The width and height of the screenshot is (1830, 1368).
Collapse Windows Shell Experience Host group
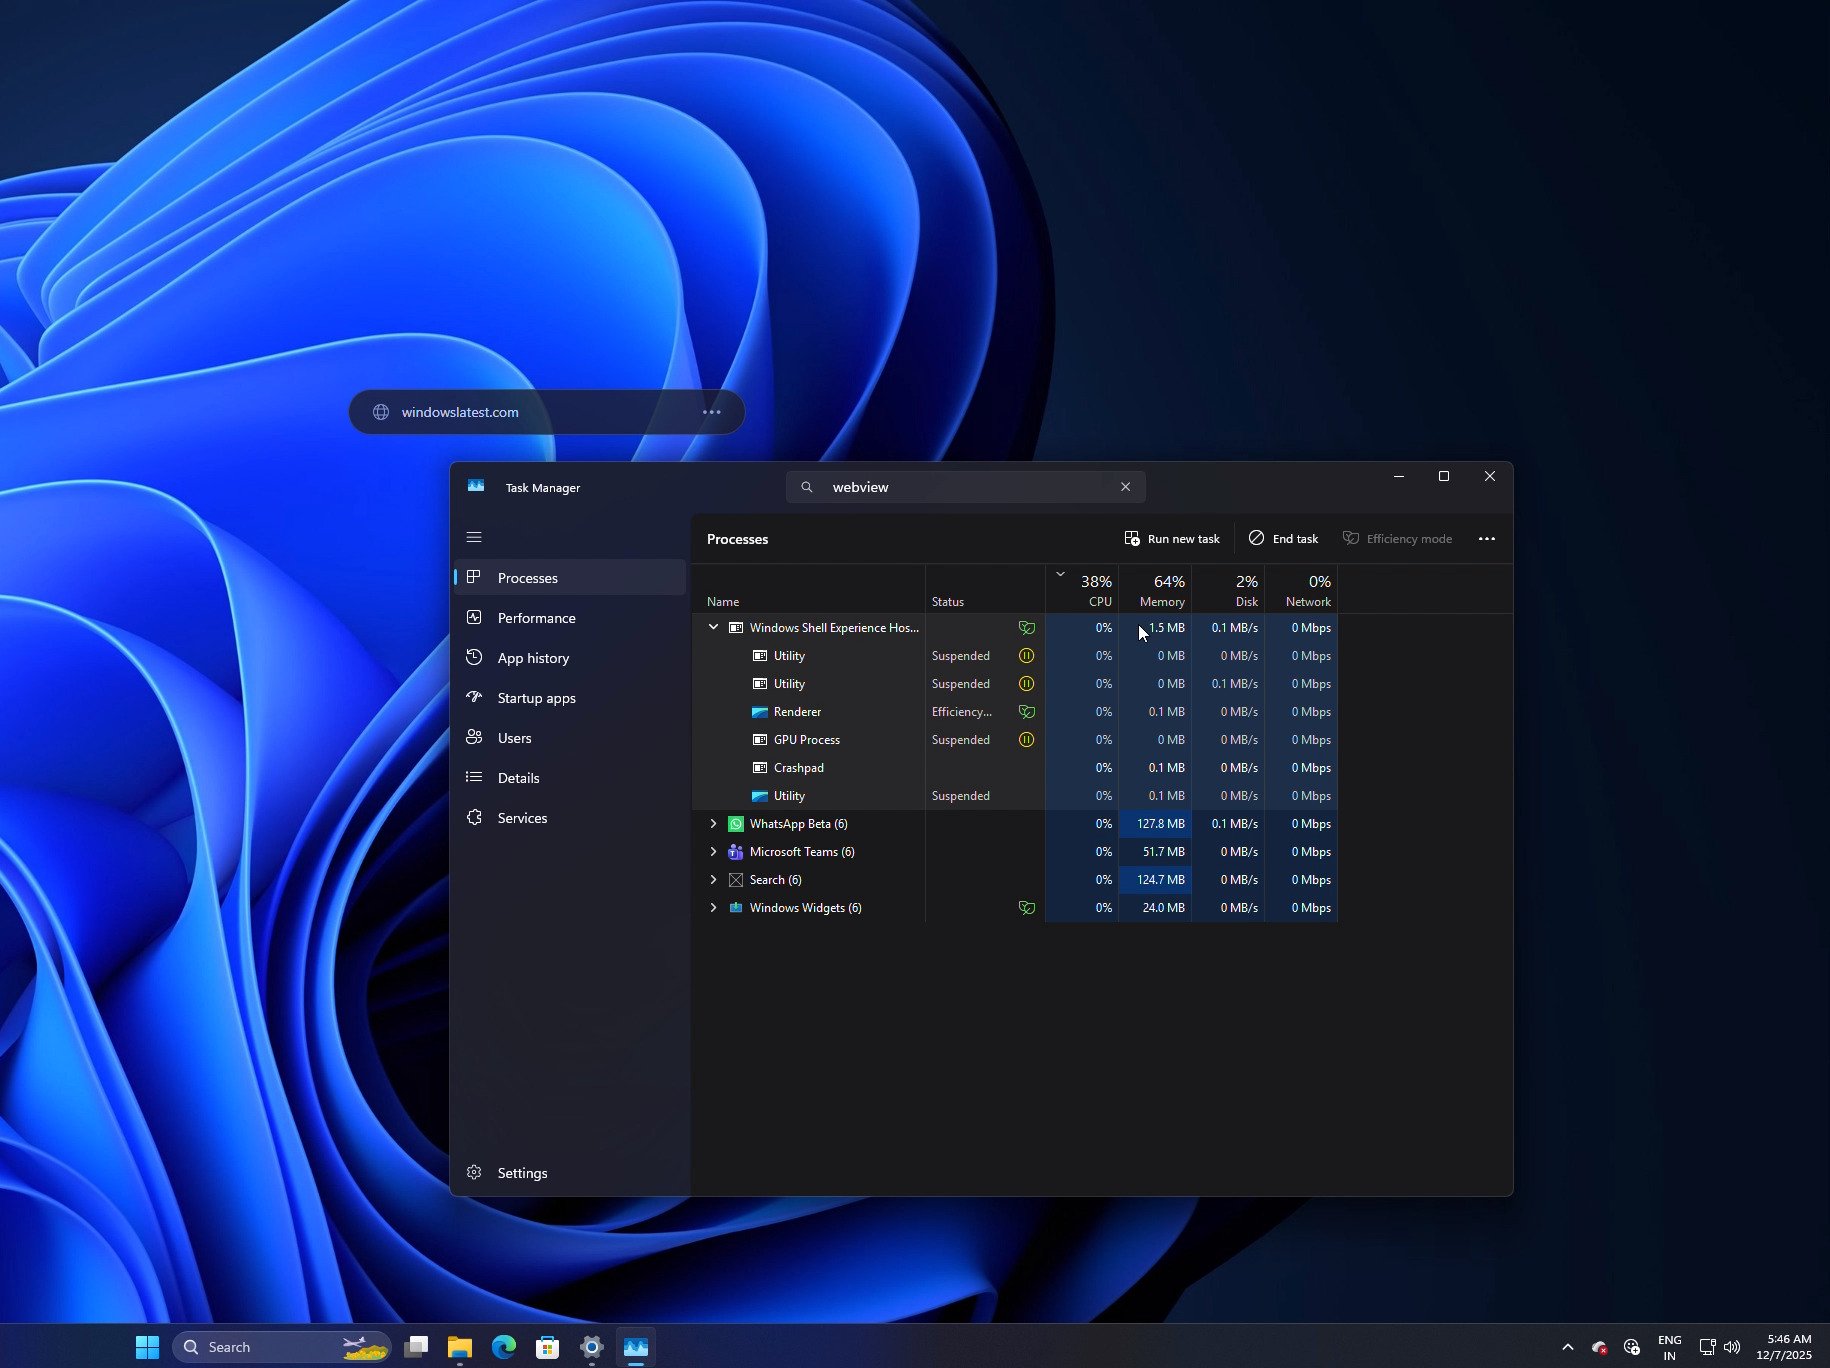713,628
